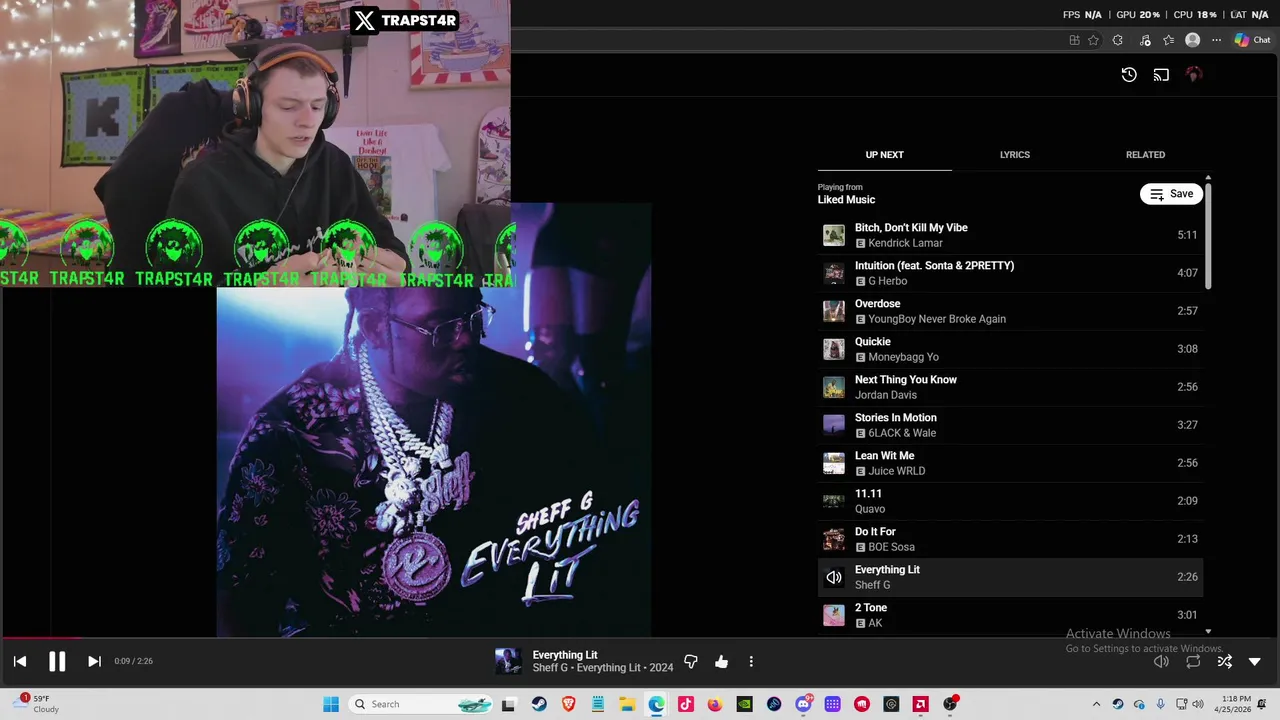
Task: Play Bitch, Don't Kill My Vibe
Action: pyautogui.click(x=1010, y=235)
